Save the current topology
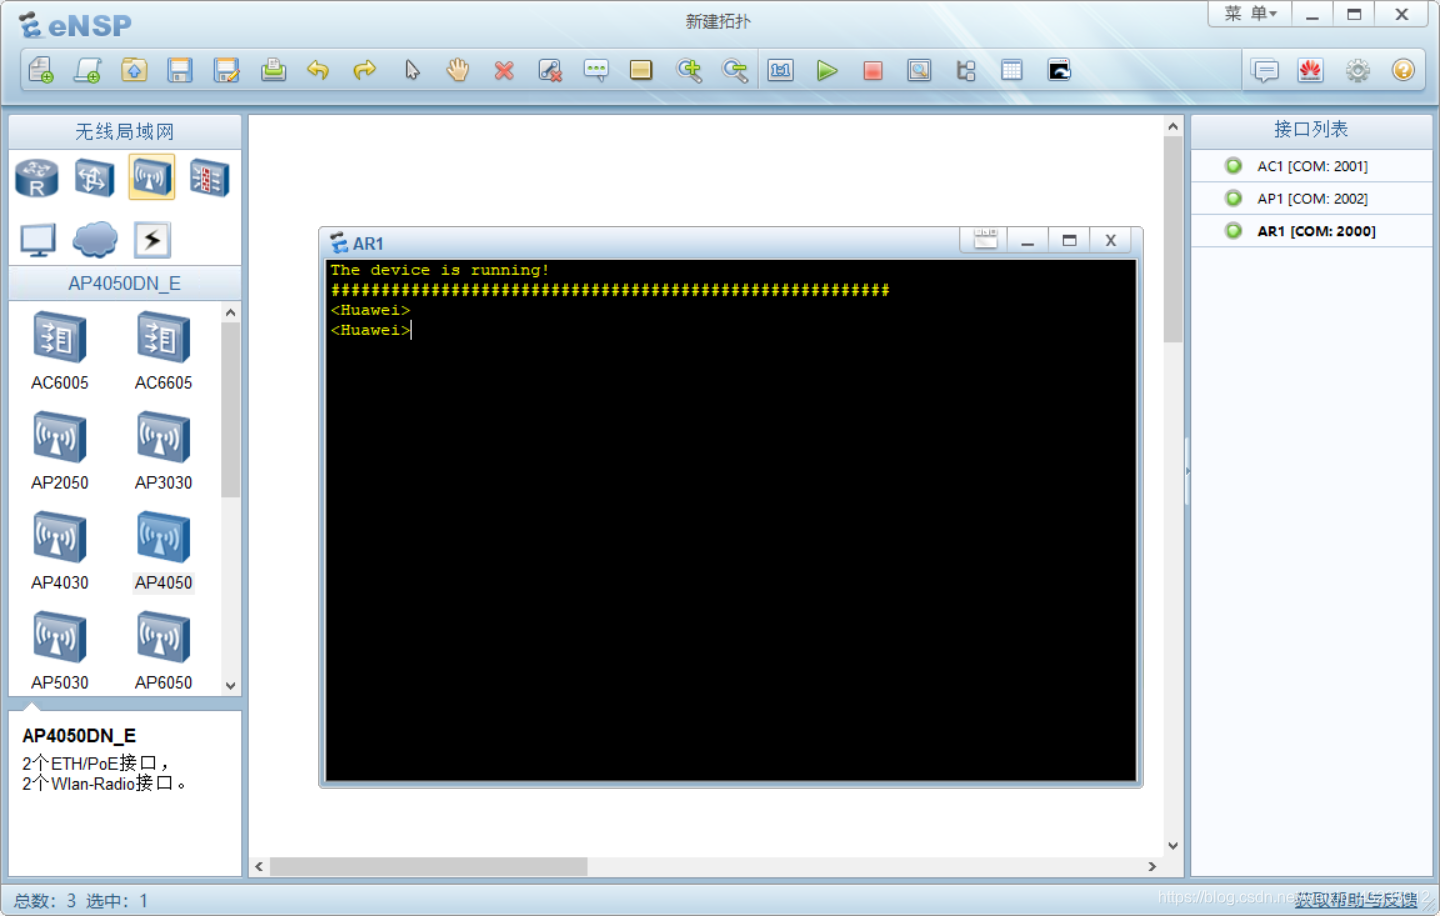The image size is (1440, 916). 180,70
